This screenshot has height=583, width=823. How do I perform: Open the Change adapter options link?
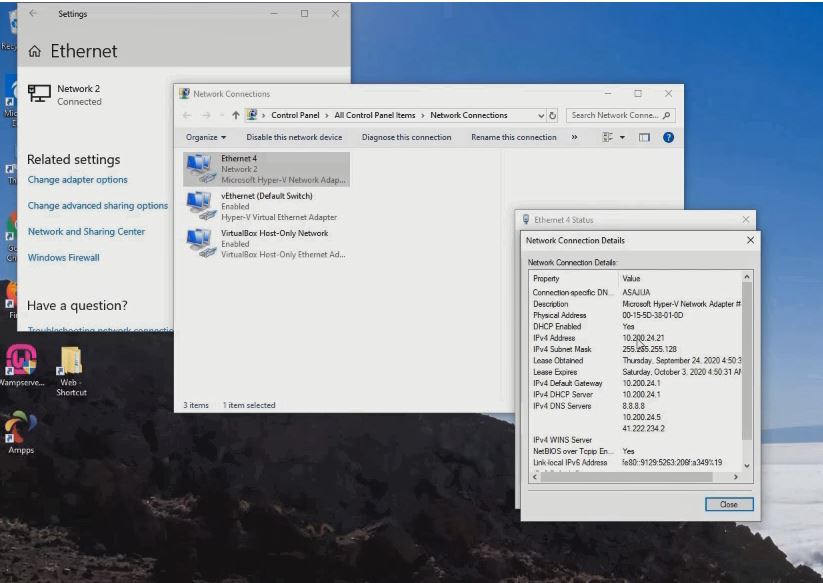pos(78,180)
